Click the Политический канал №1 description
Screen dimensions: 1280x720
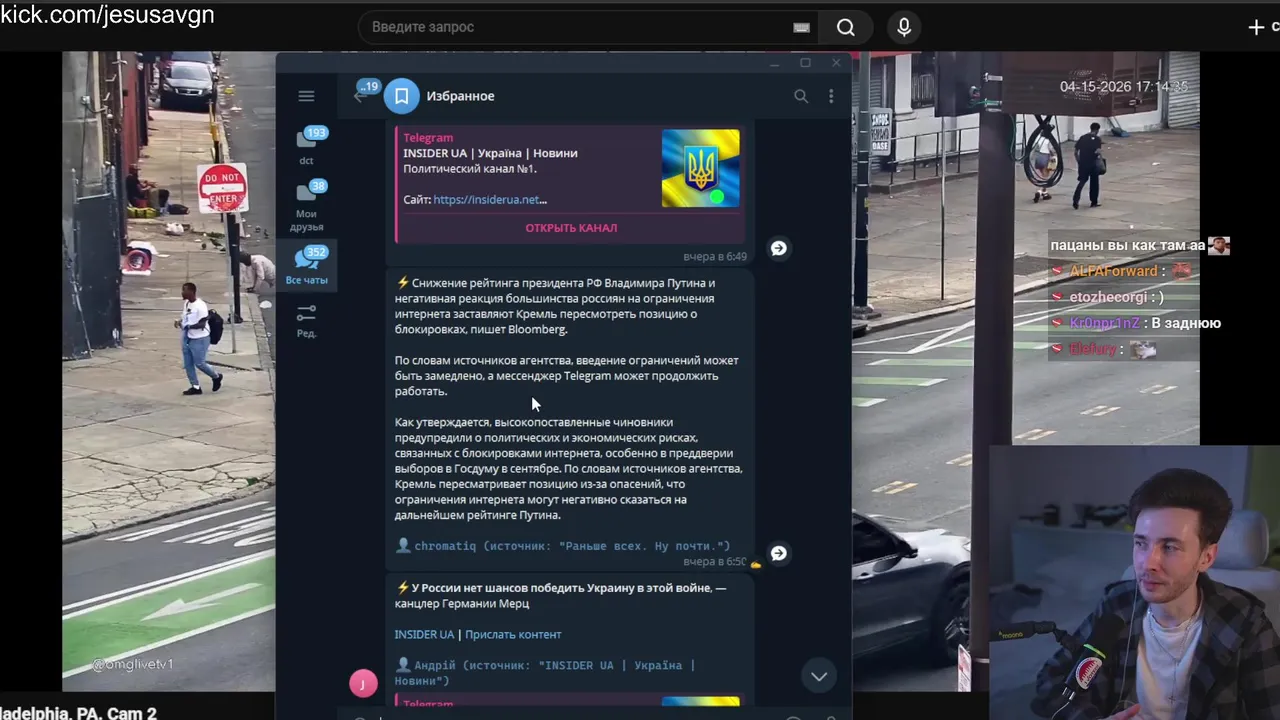tap(470, 169)
